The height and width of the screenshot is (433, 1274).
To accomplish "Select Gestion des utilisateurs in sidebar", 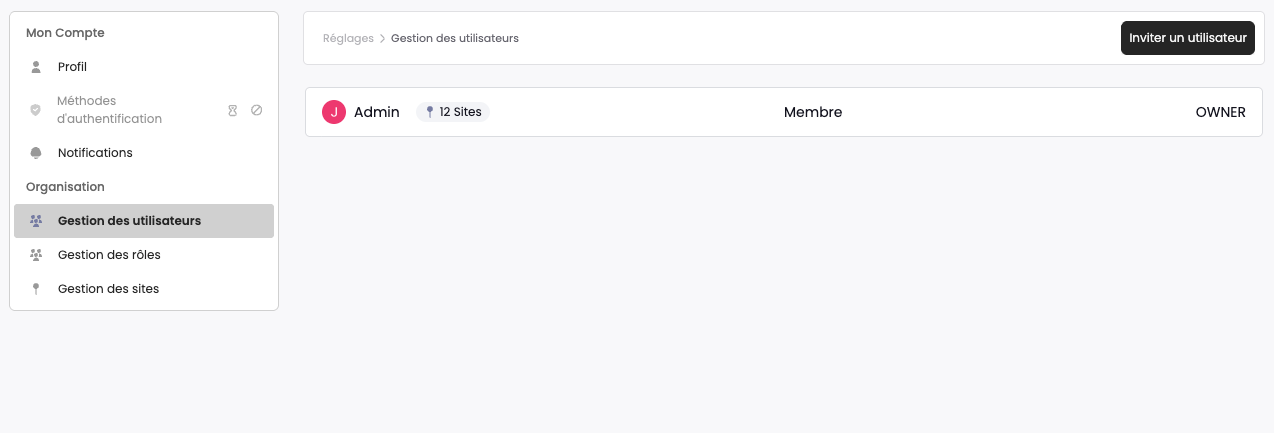I will click(x=144, y=221).
